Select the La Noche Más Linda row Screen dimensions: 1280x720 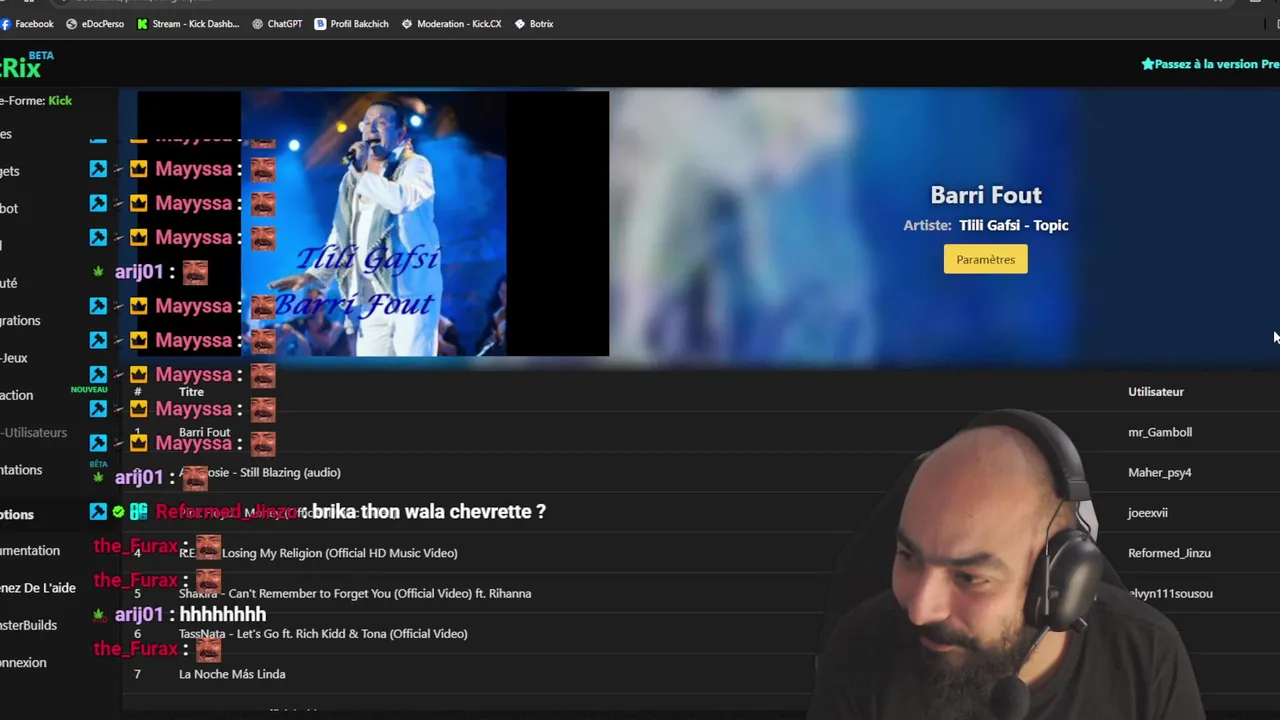click(700, 674)
